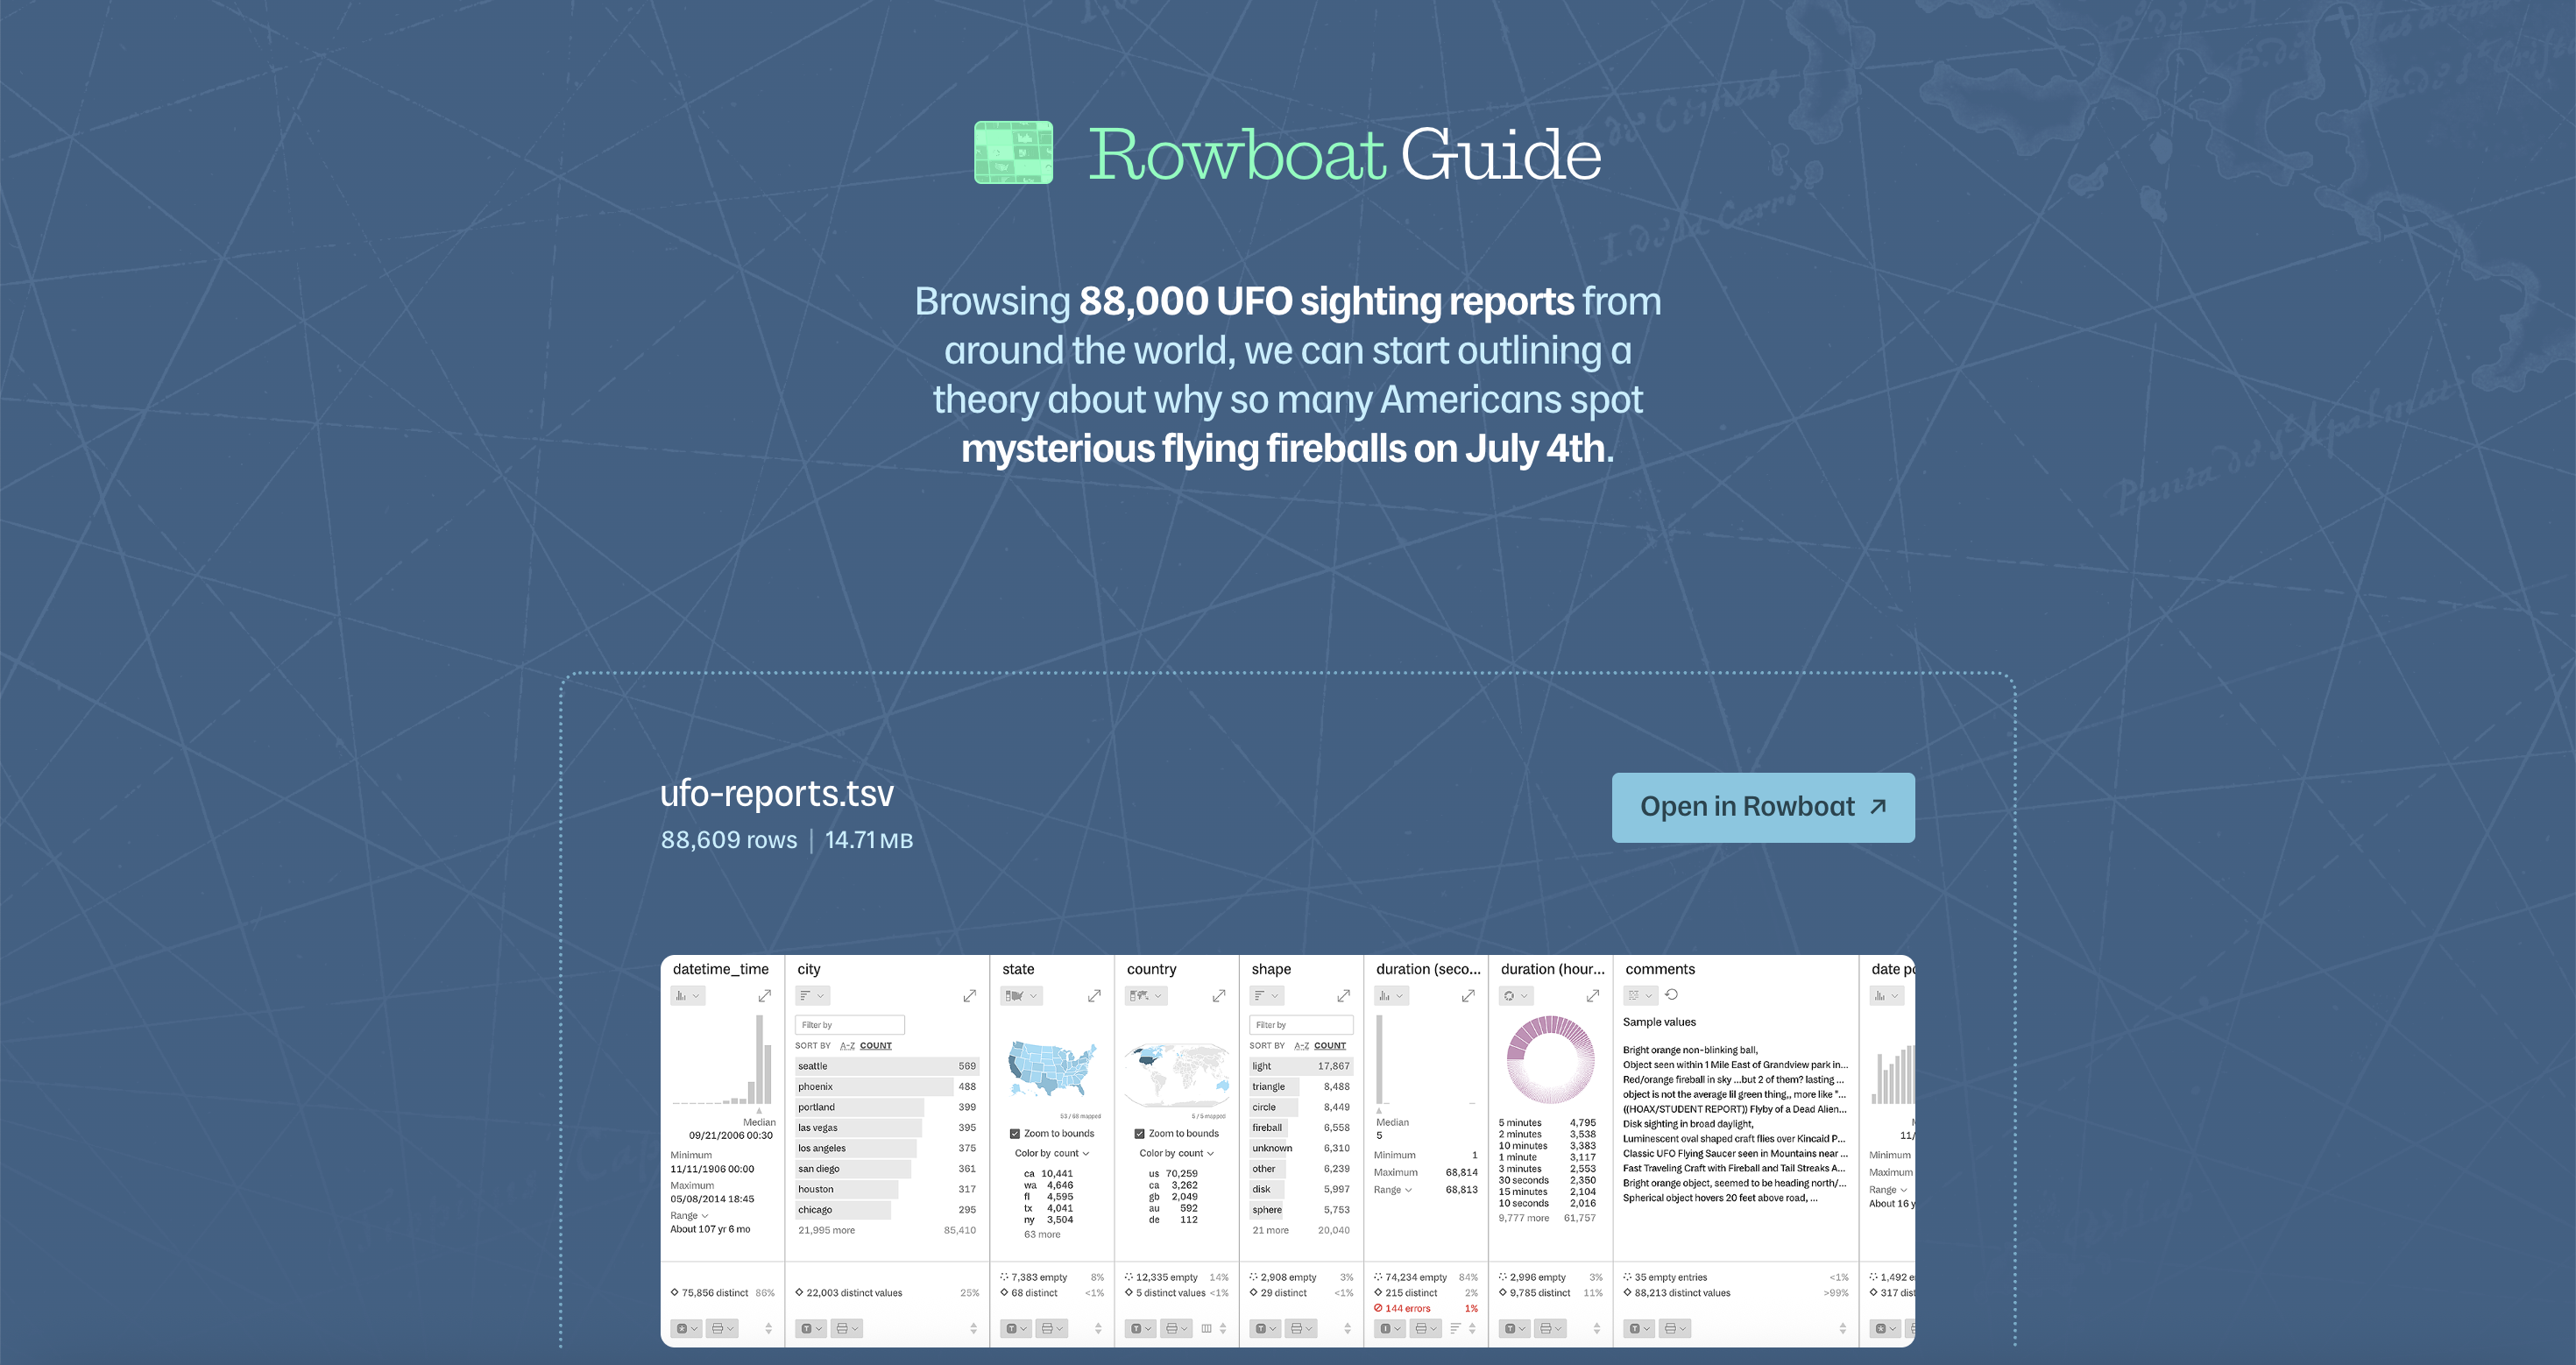The height and width of the screenshot is (1365, 2576).
Task: Click the Open in Rowboat button
Action: point(1763,807)
